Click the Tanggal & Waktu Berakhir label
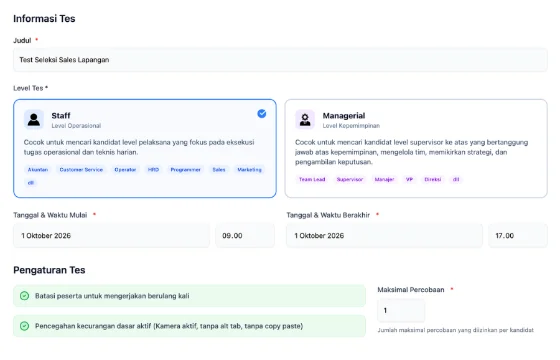 [x=328, y=215]
